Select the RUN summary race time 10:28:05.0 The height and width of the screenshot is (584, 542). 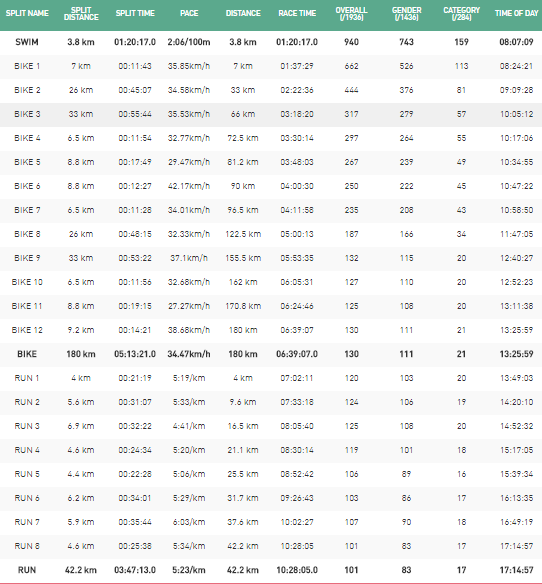tap(297, 570)
